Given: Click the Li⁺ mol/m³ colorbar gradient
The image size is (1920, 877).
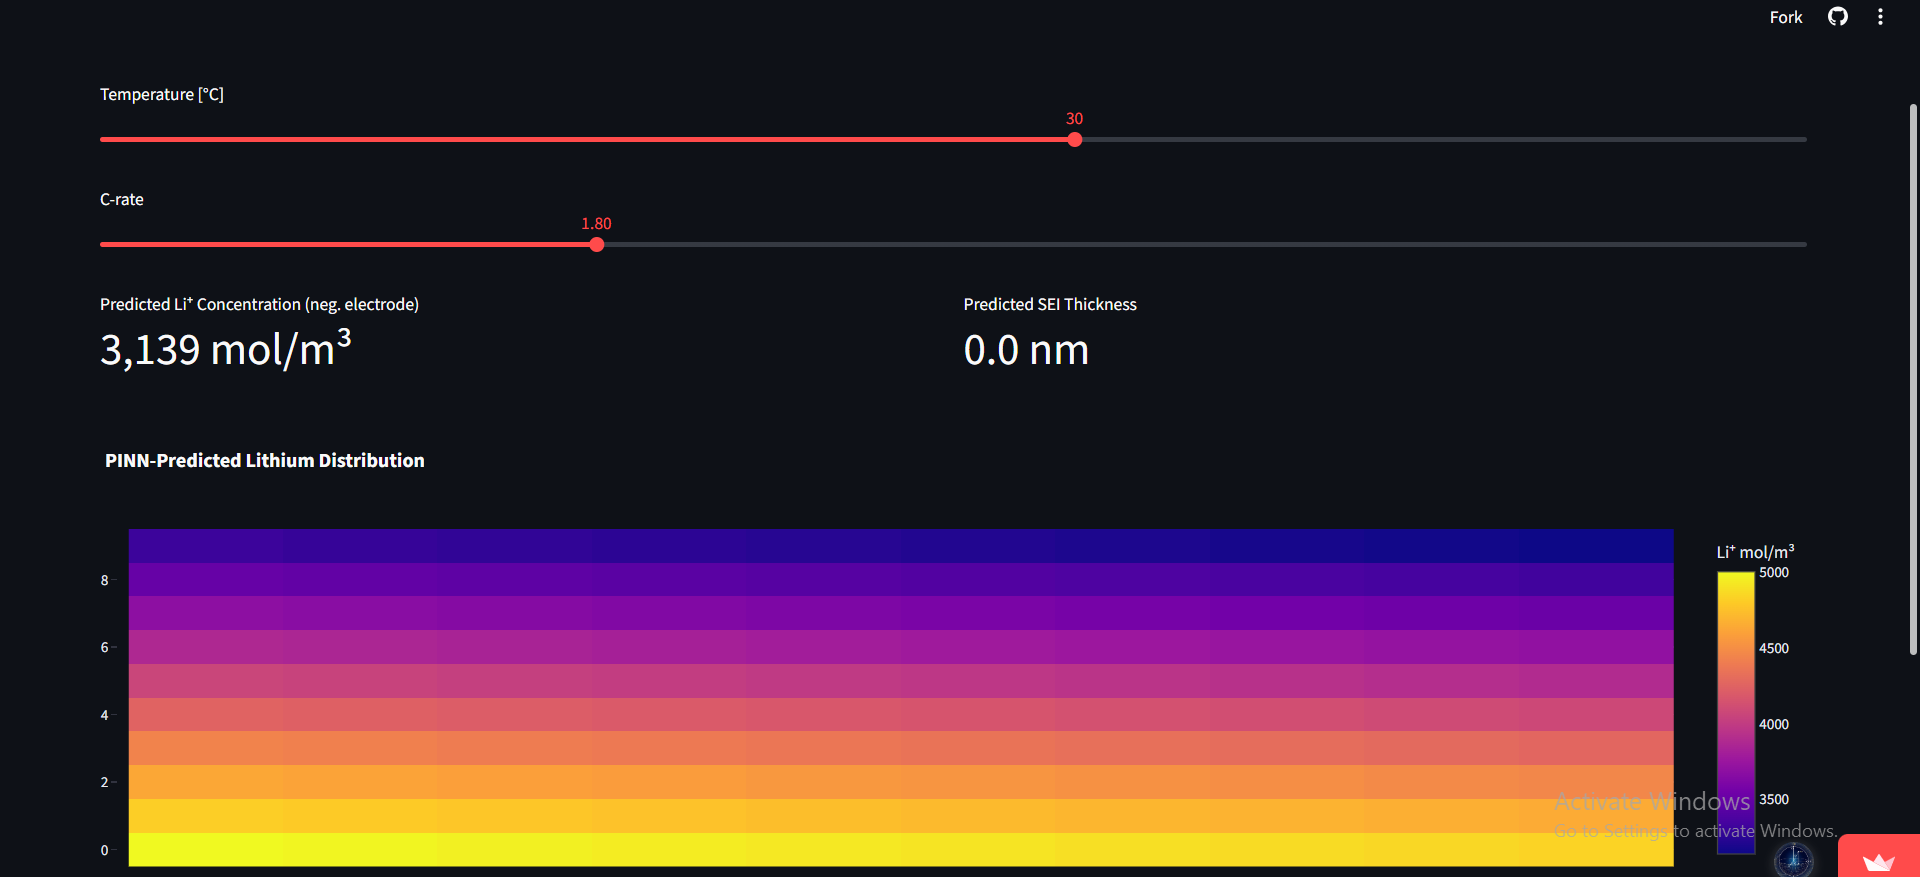Looking at the screenshot, I should coord(1735,700).
